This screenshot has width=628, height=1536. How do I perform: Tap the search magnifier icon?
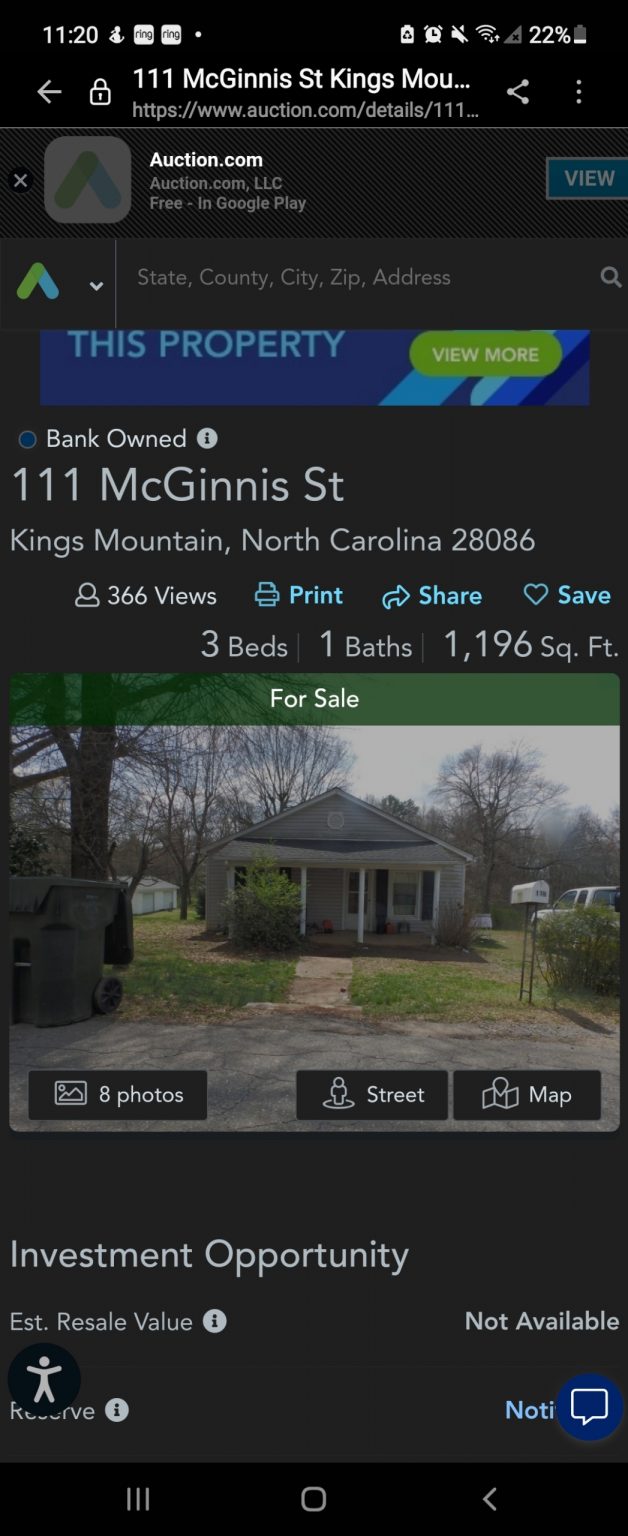point(610,278)
